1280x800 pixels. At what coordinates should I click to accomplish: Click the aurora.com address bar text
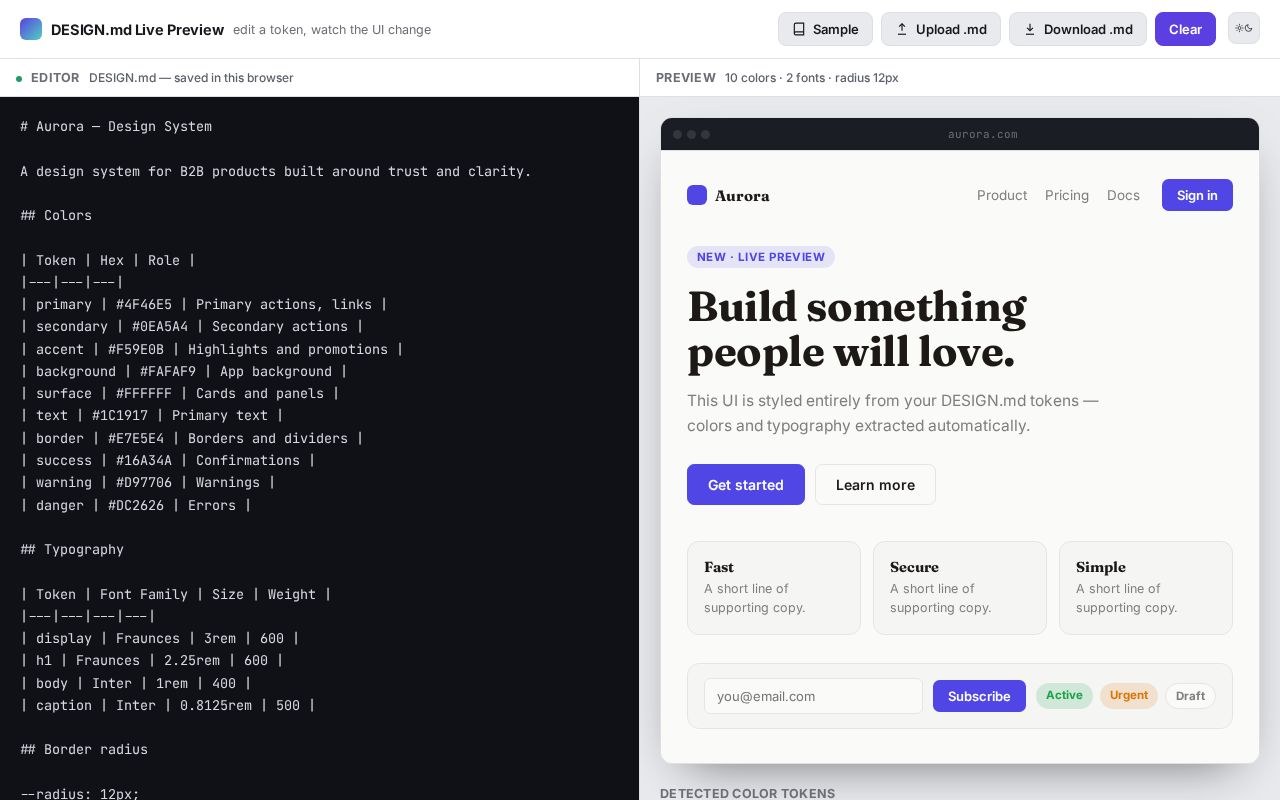click(x=983, y=134)
